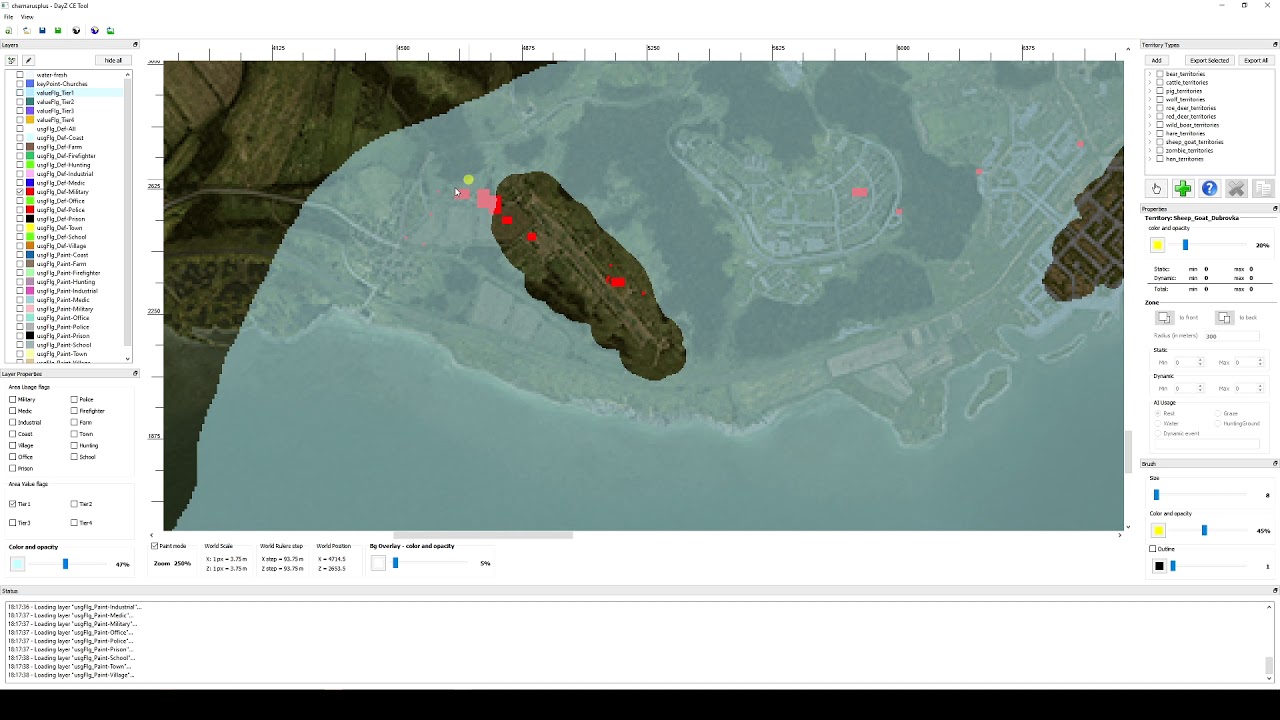Screen dimensions: 1280x720
Task: Select the hand pan tool in Territory Types
Action: point(1156,189)
